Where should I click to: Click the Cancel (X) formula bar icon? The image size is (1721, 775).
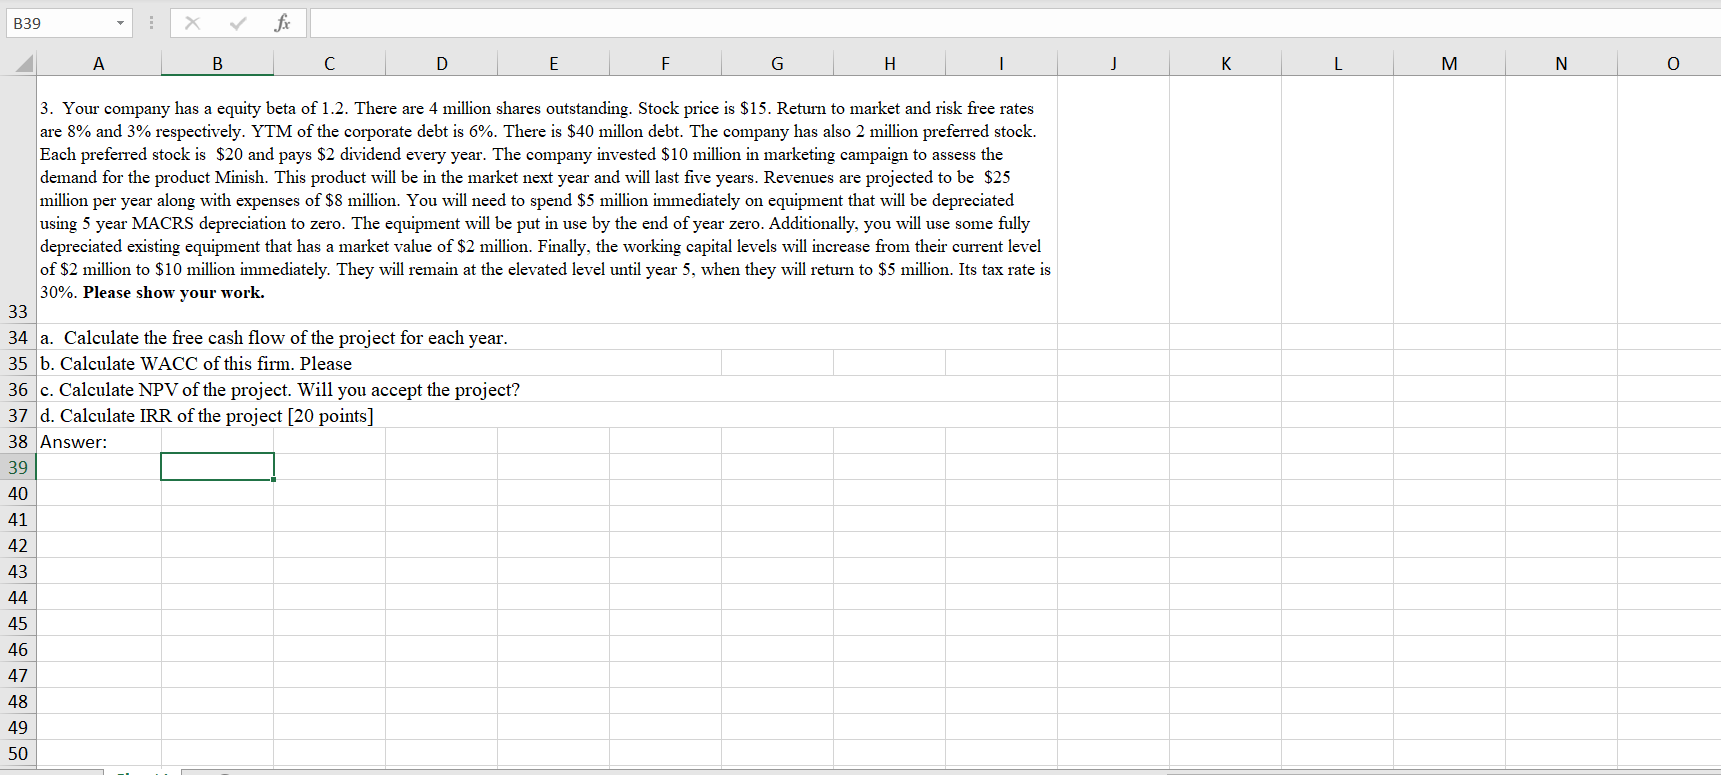[192, 23]
